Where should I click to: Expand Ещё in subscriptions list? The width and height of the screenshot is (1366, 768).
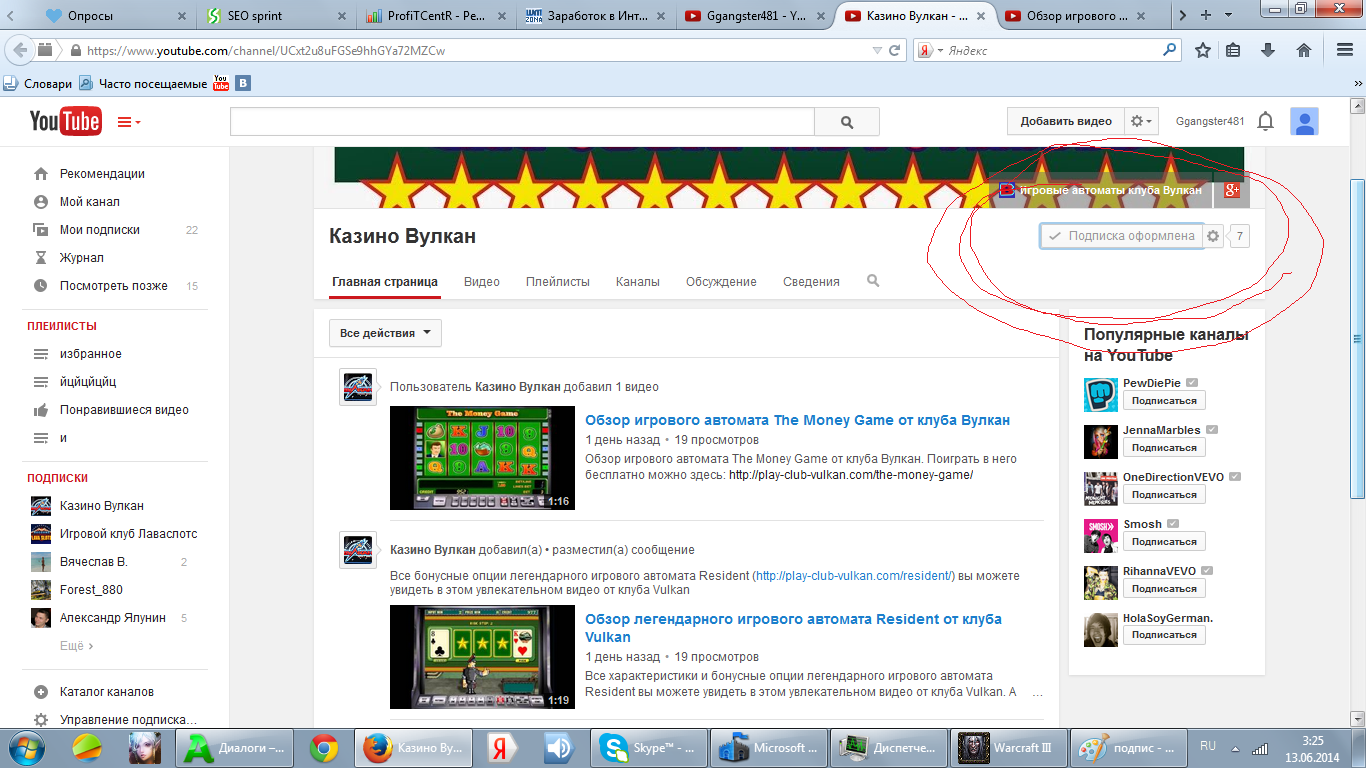tap(76, 646)
